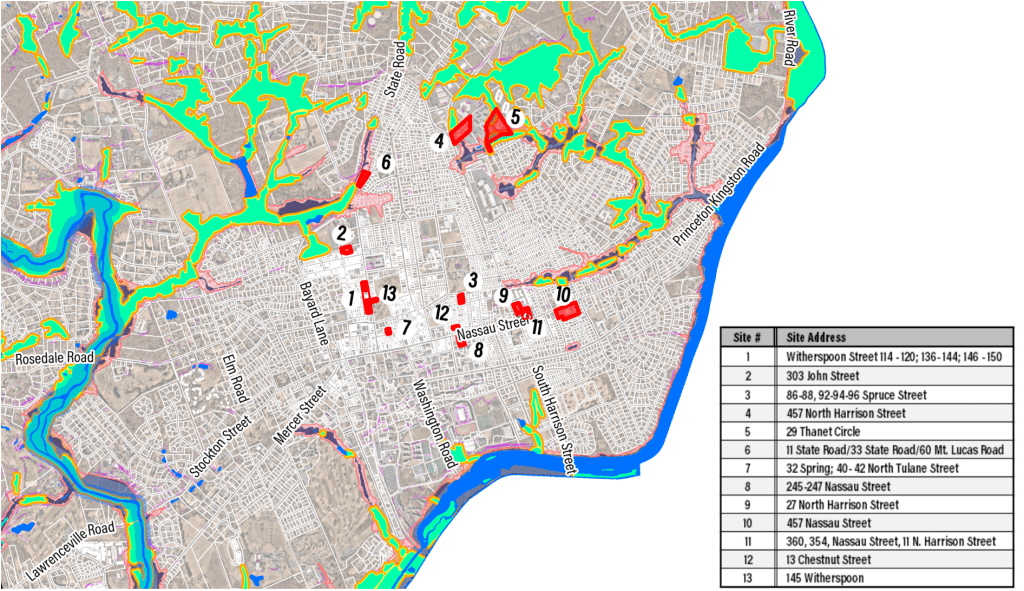The image size is (1024, 591).
Task: Select the 29 Thanet Circle table row
Action: click(866, 432)
